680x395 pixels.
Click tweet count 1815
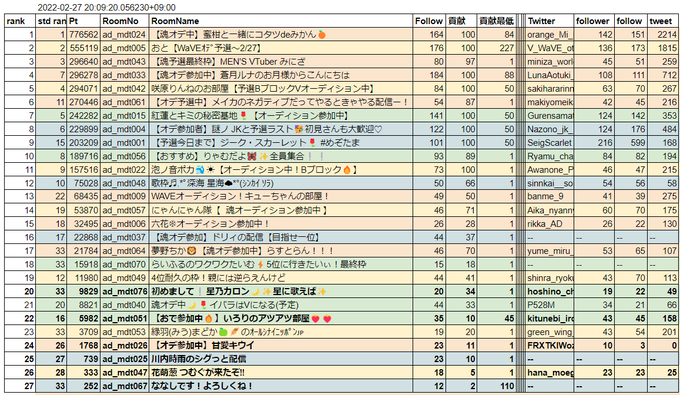click(x=667, y=48)
